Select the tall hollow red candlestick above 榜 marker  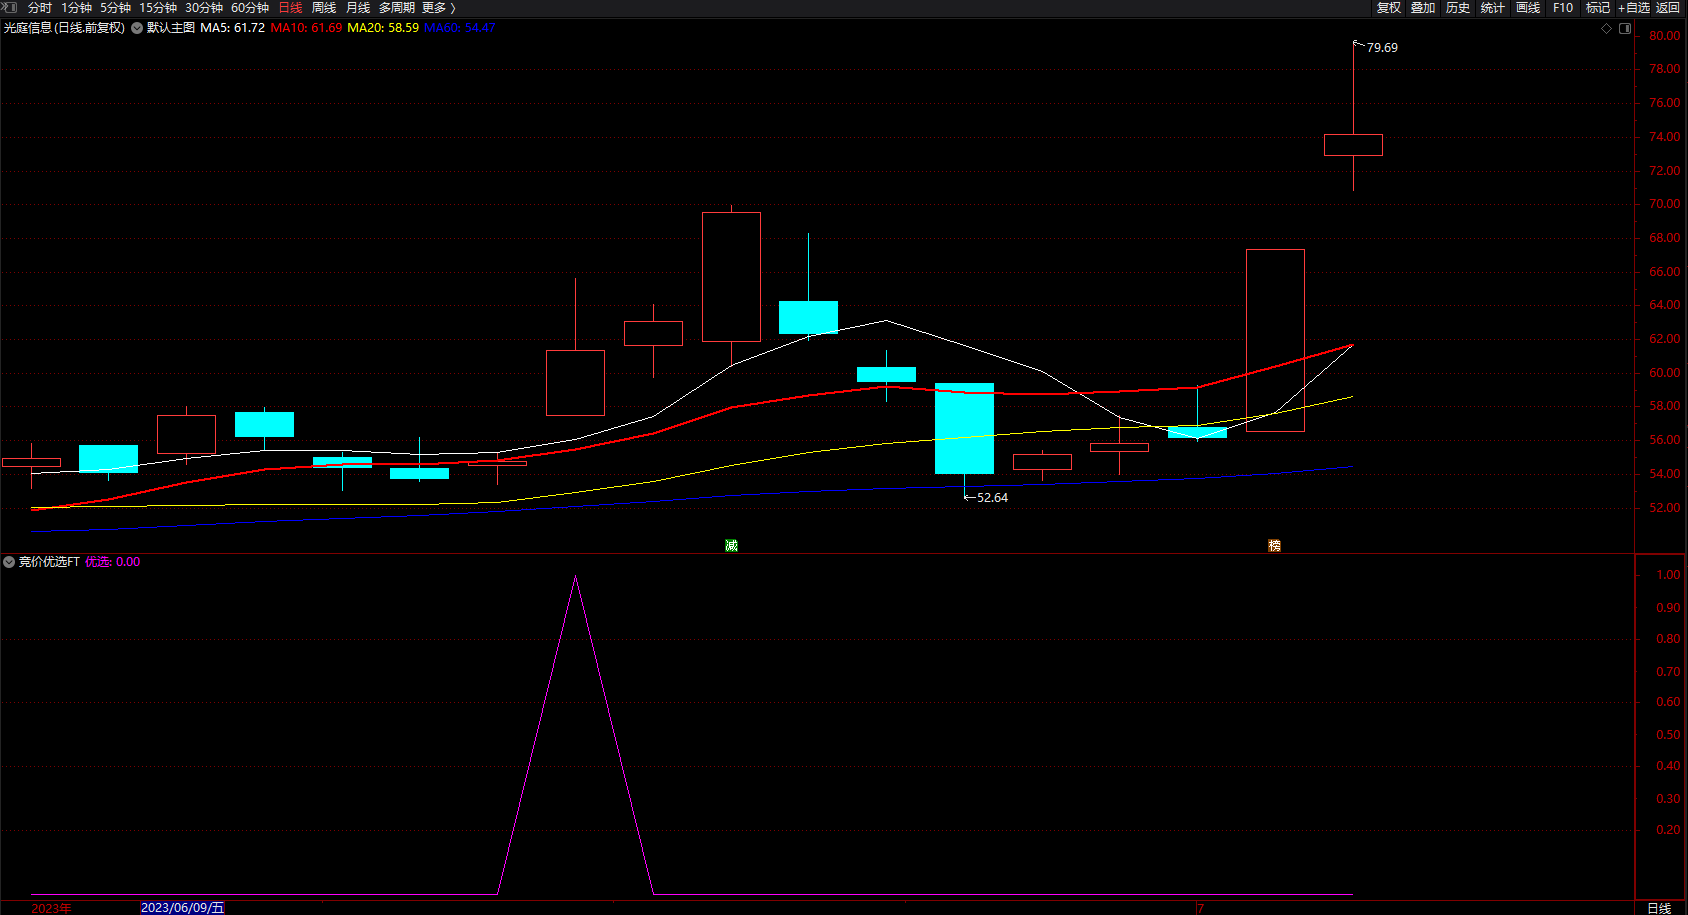click(1275, 340)
